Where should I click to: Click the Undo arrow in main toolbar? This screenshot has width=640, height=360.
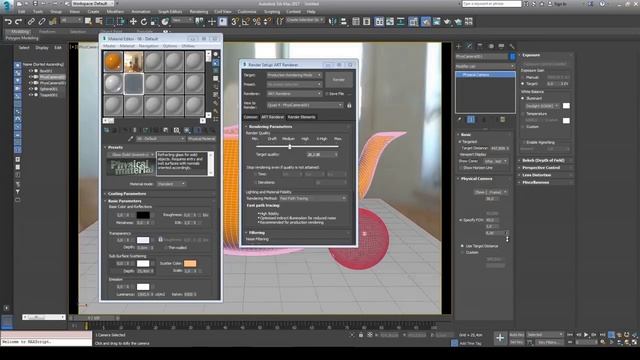[x=8, y=22]
